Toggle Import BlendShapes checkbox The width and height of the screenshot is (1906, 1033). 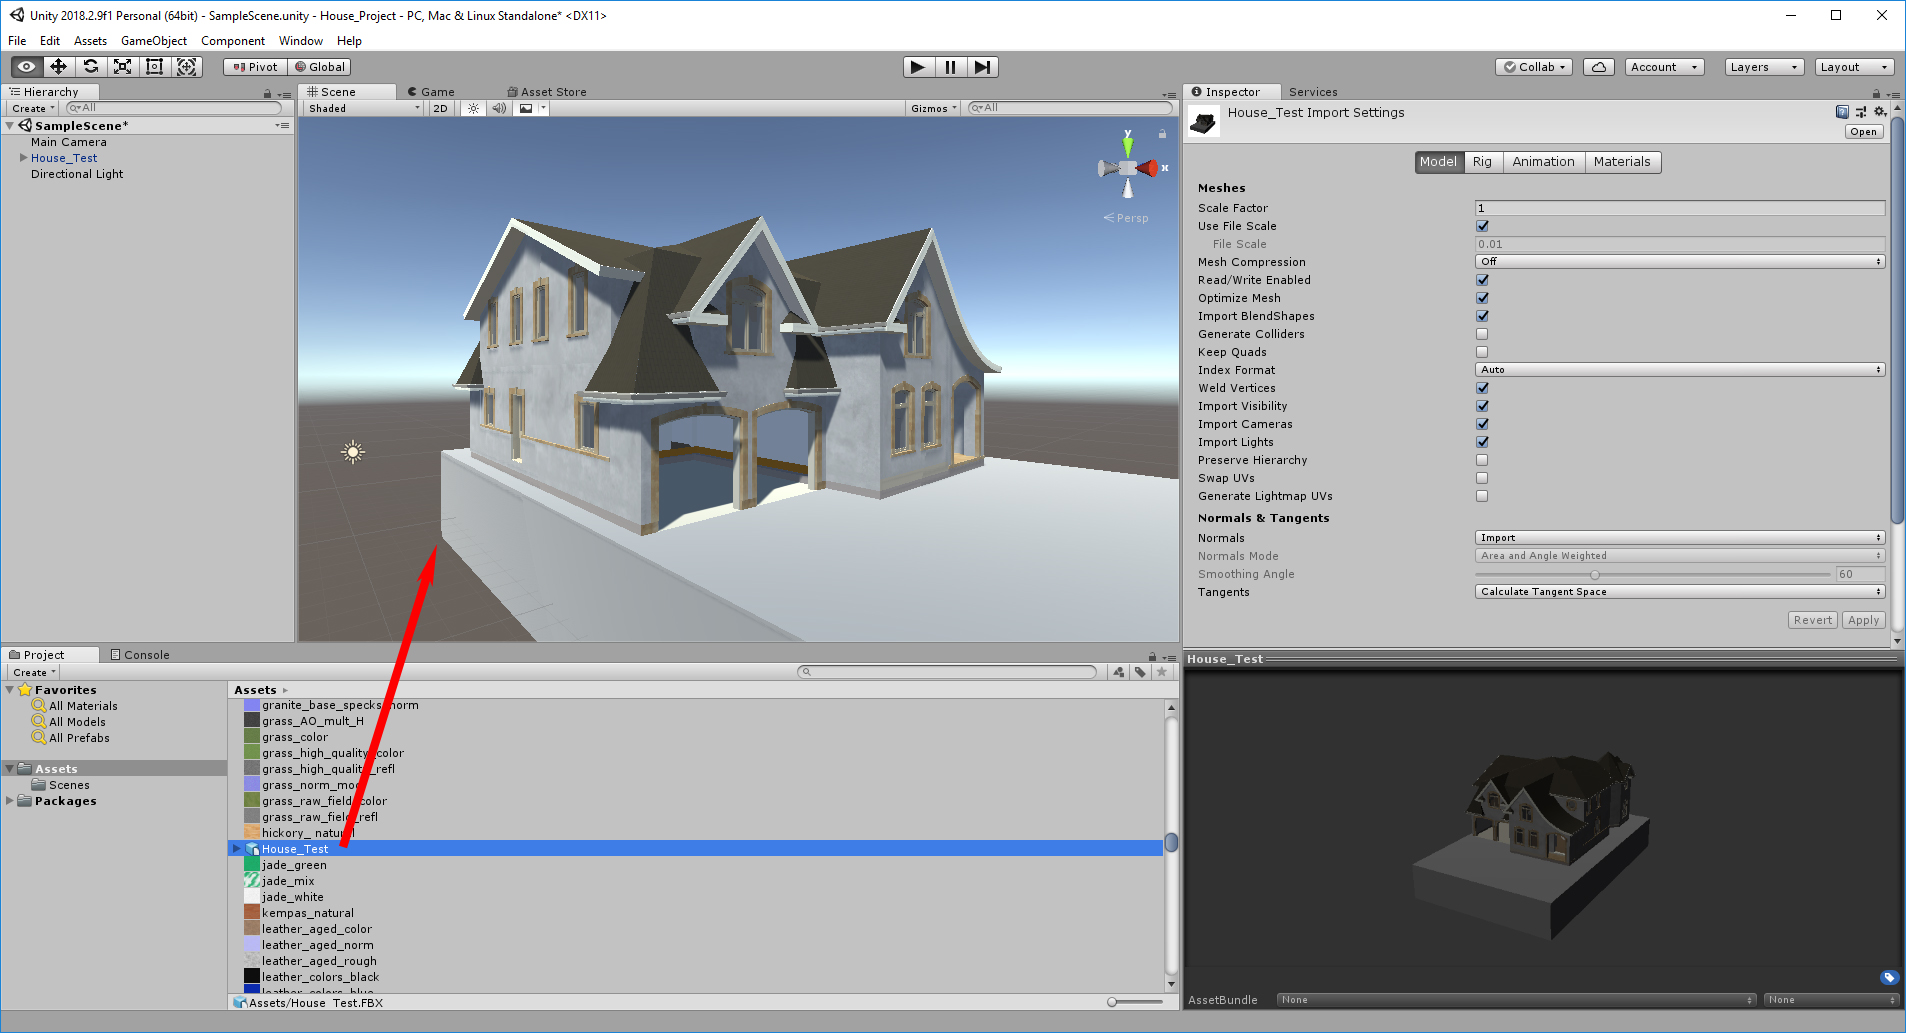pos(1482,316)
